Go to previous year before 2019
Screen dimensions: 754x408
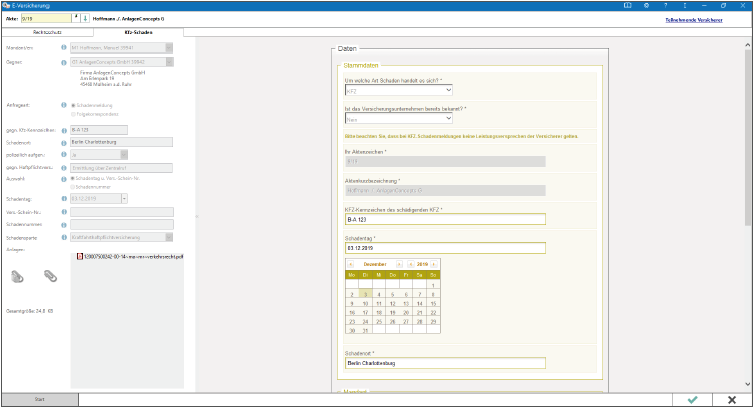(x=411, y=264)
